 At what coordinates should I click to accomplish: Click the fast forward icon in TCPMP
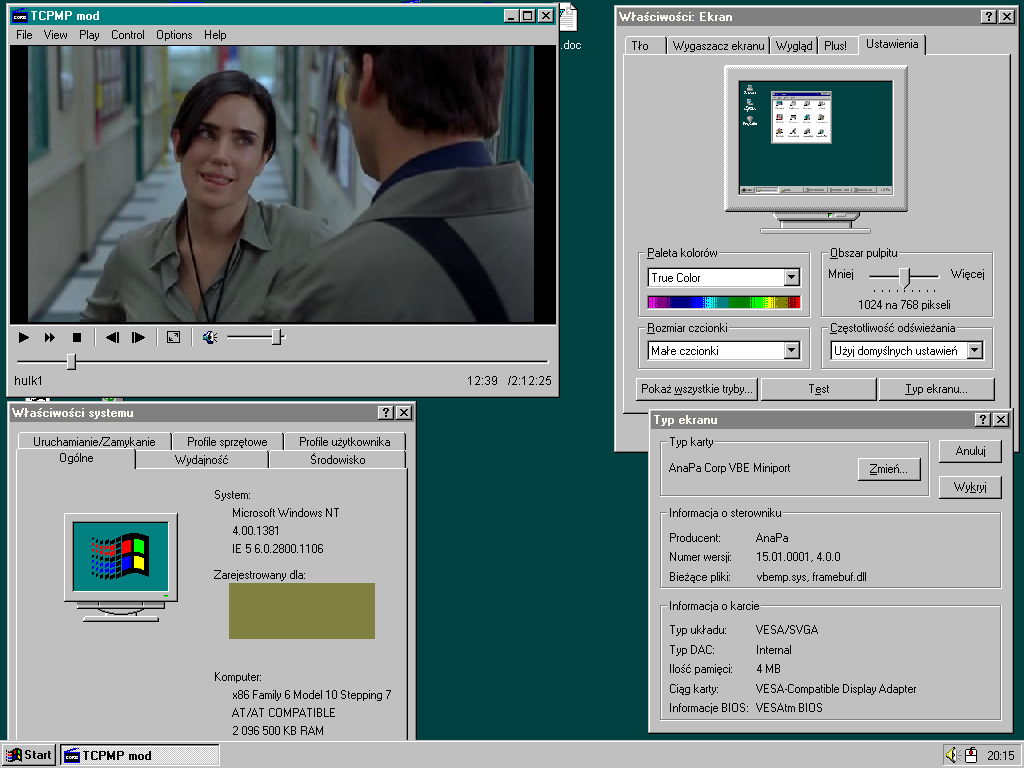[50, 338]
